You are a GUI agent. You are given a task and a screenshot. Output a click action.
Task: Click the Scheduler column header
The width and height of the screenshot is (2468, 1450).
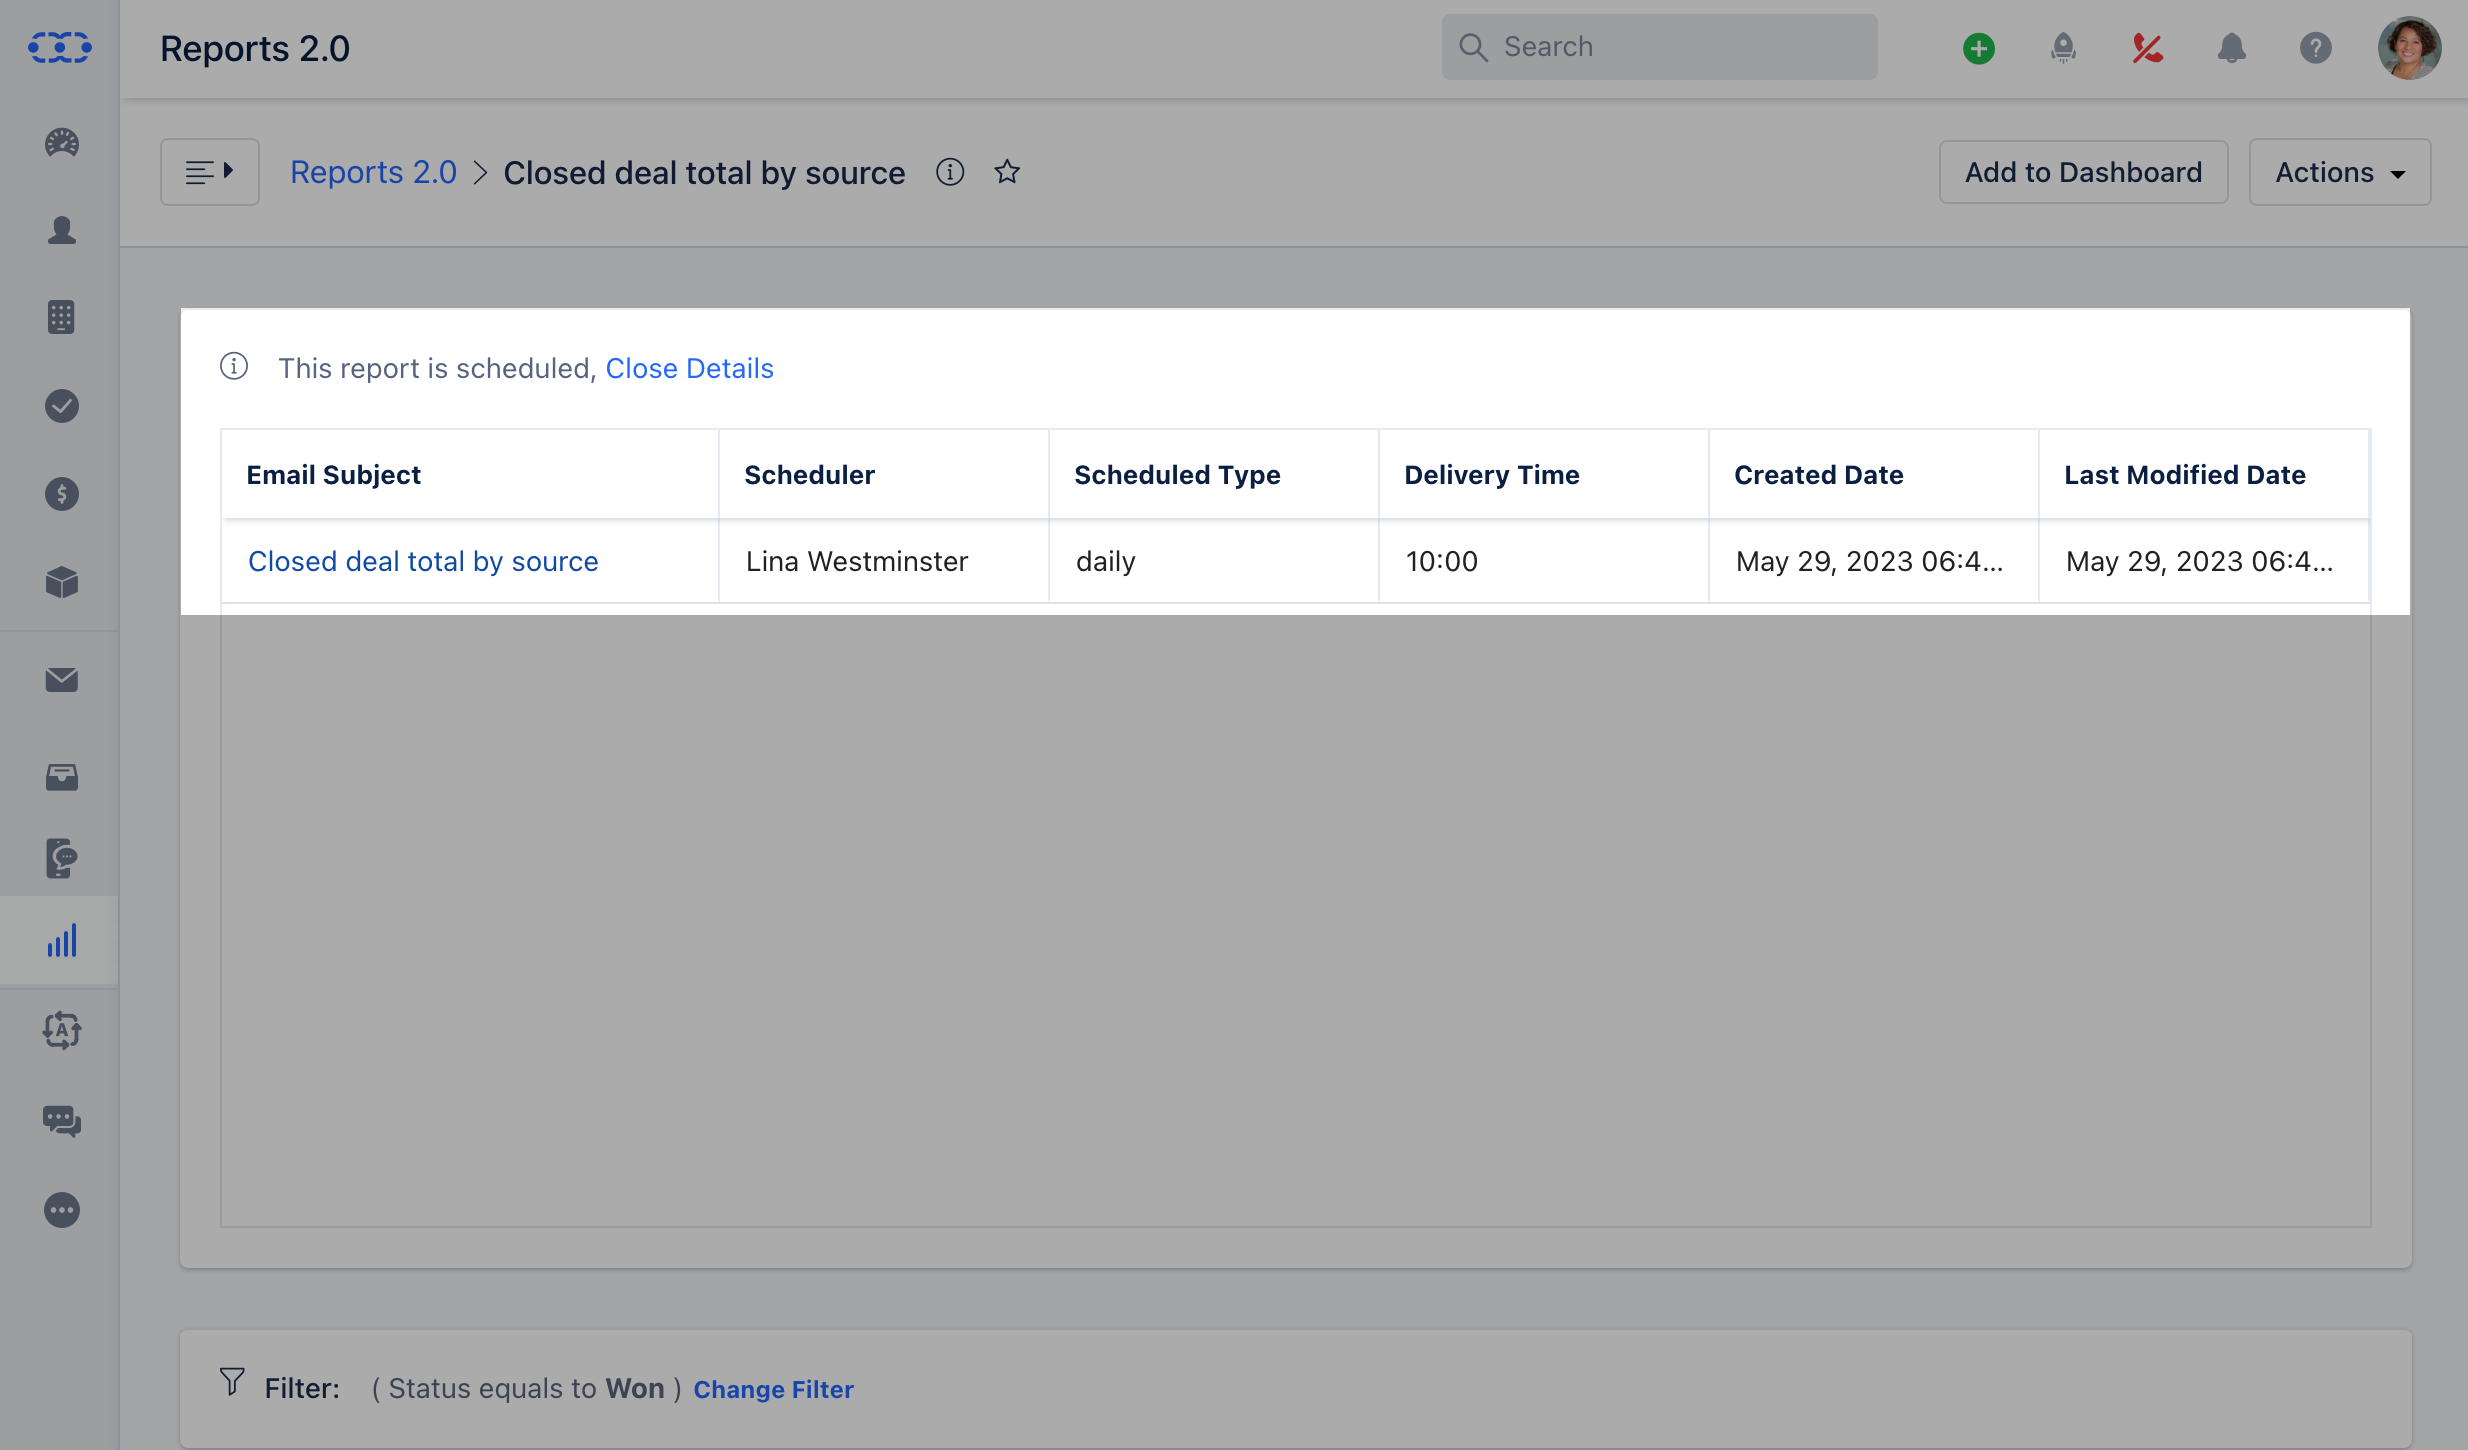tap(883, 475)
